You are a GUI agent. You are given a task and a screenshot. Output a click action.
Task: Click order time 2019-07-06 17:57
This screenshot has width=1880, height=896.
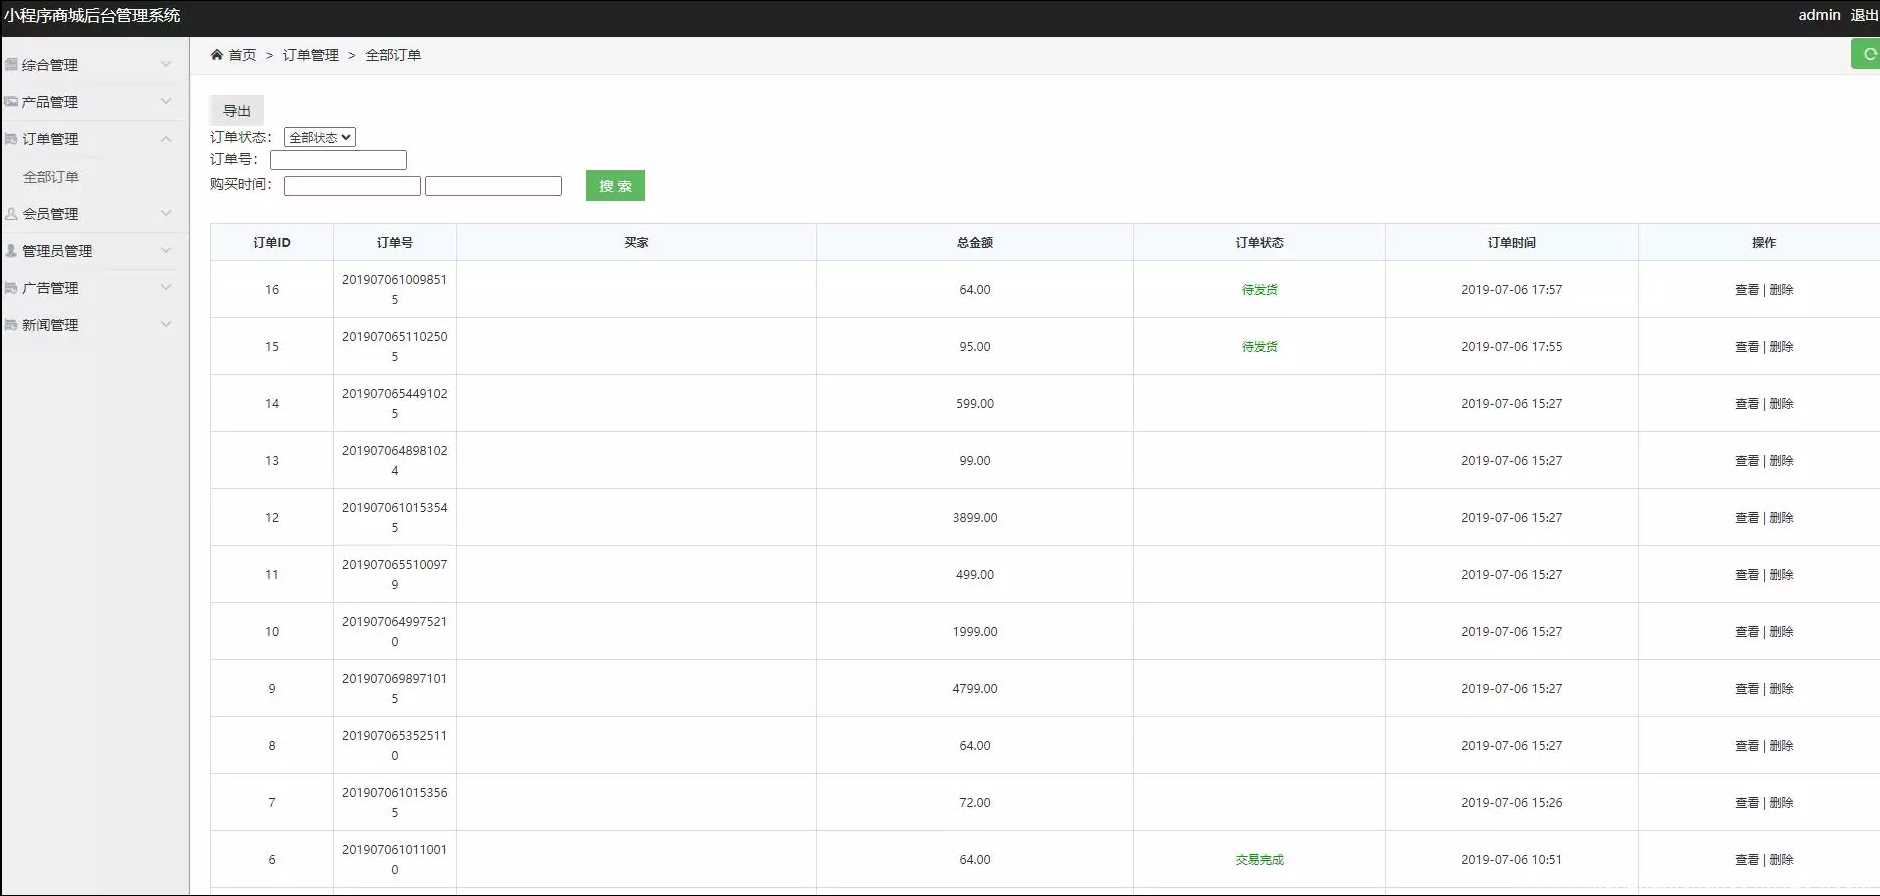tap(1511, 290)
